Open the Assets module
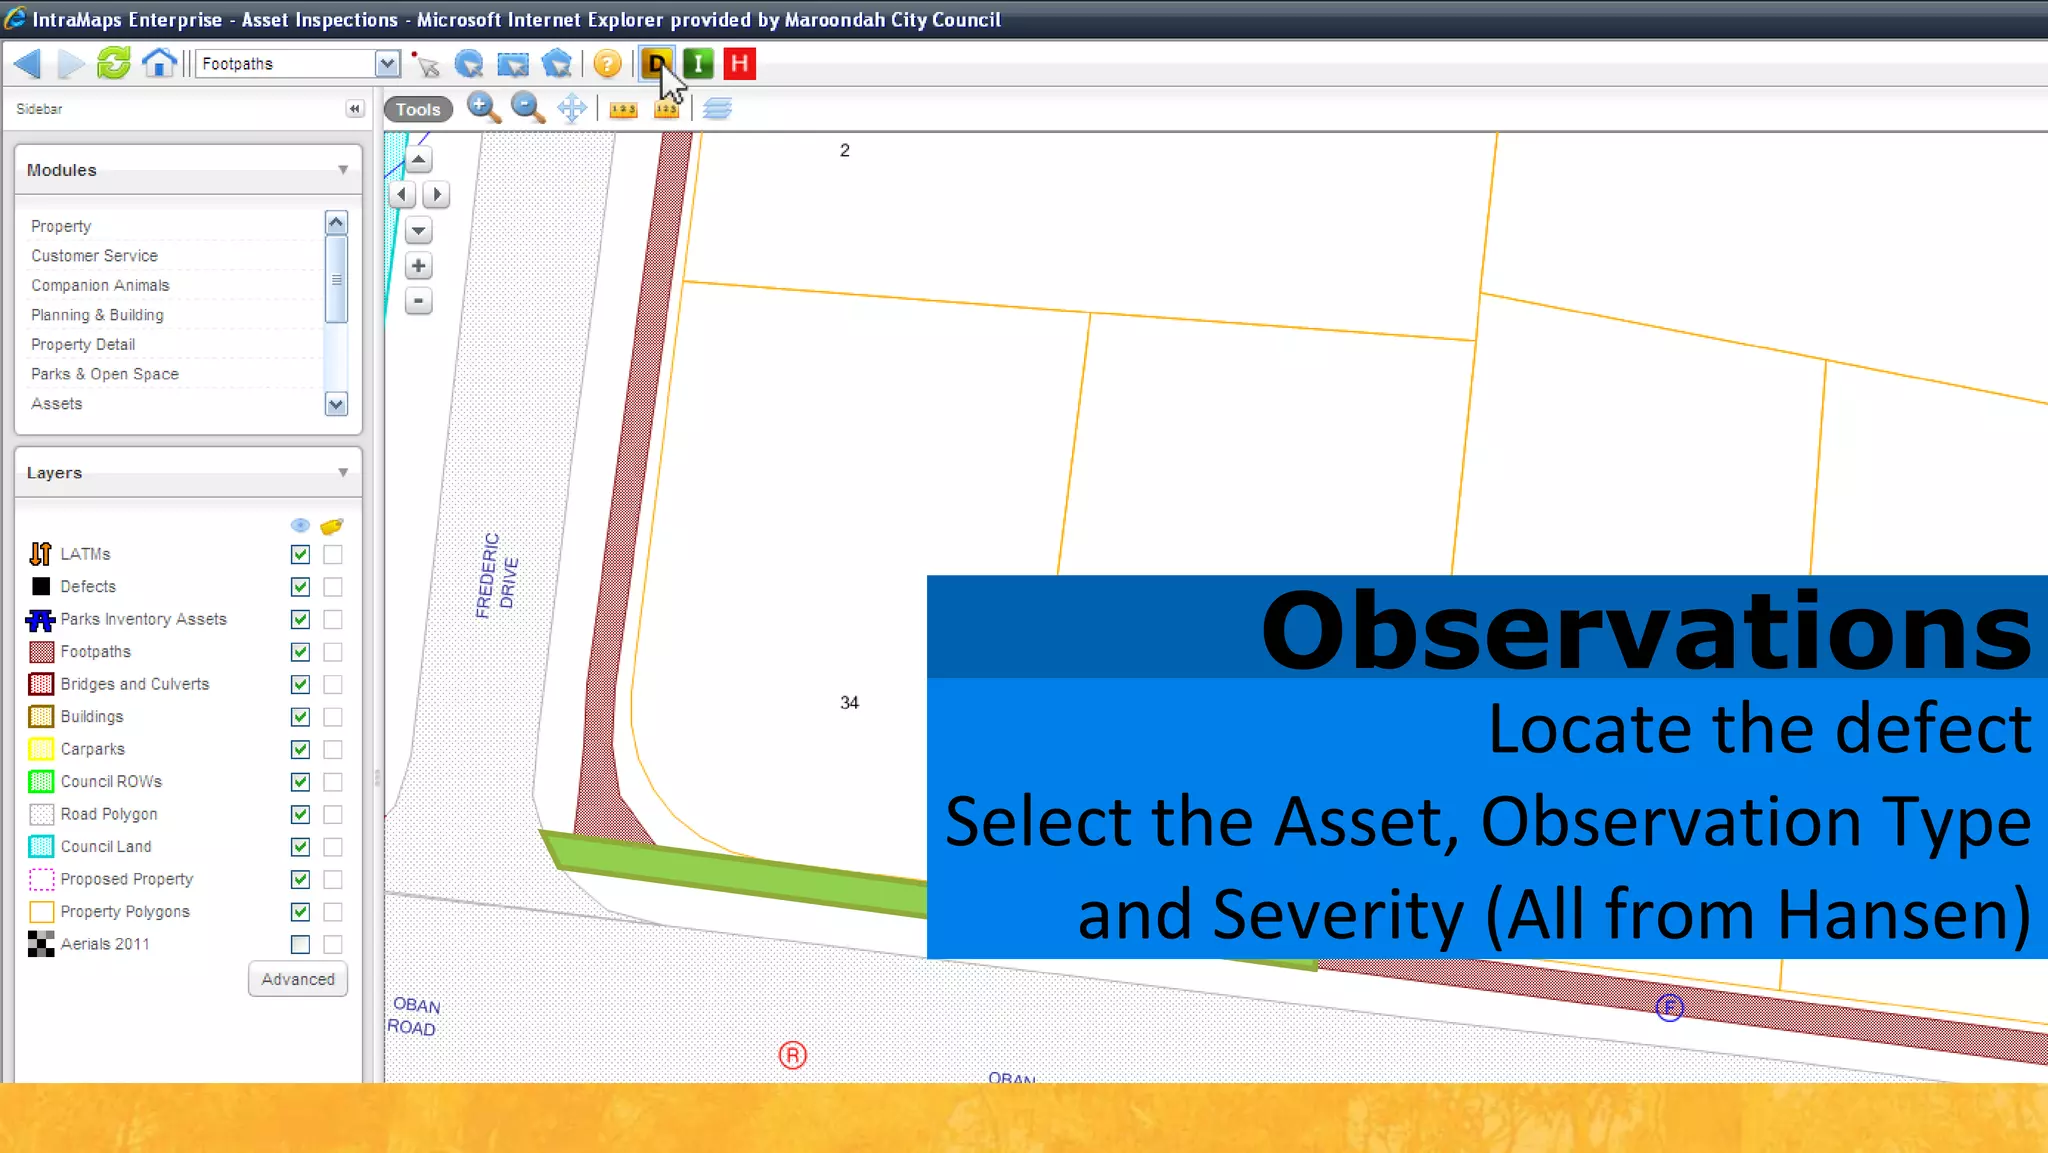Viewport: 2048px width, 1153px height. click(57, 404)
